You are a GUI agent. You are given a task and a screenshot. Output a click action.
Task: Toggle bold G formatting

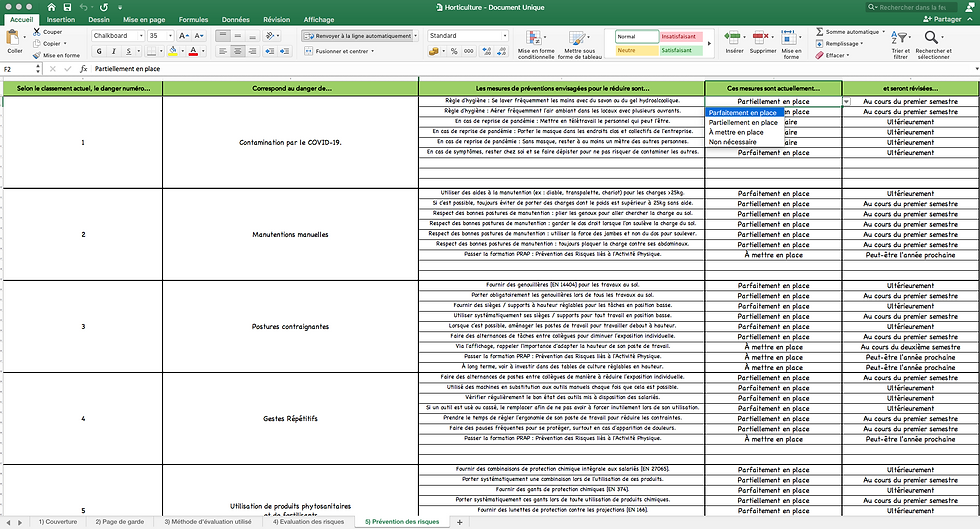99,51
